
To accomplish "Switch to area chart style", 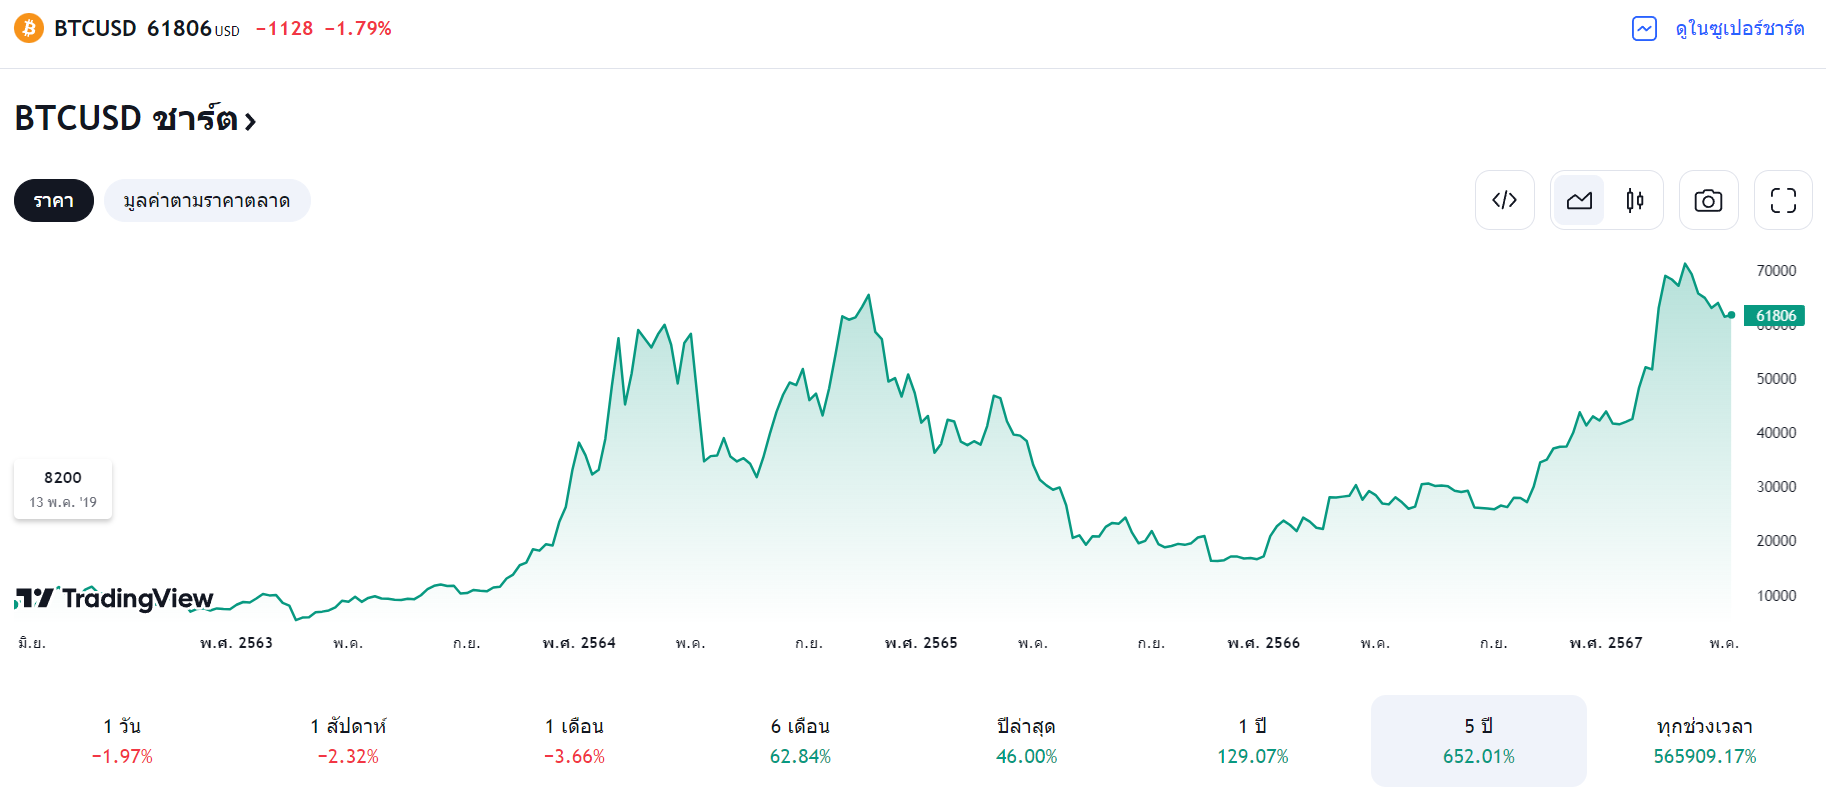I will [1579, 200].
